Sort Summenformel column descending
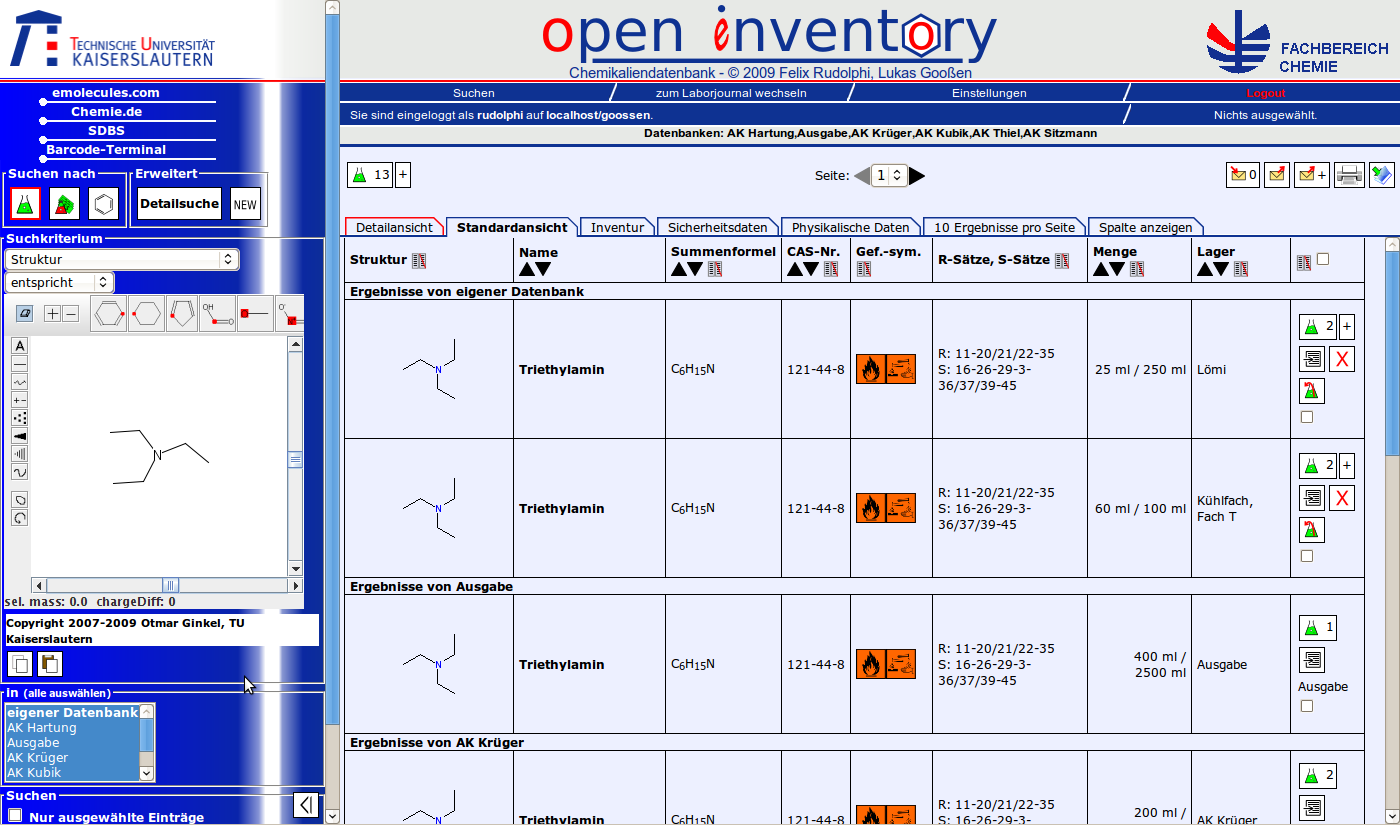Screen dimensions: 1400x826 [696, 269]
